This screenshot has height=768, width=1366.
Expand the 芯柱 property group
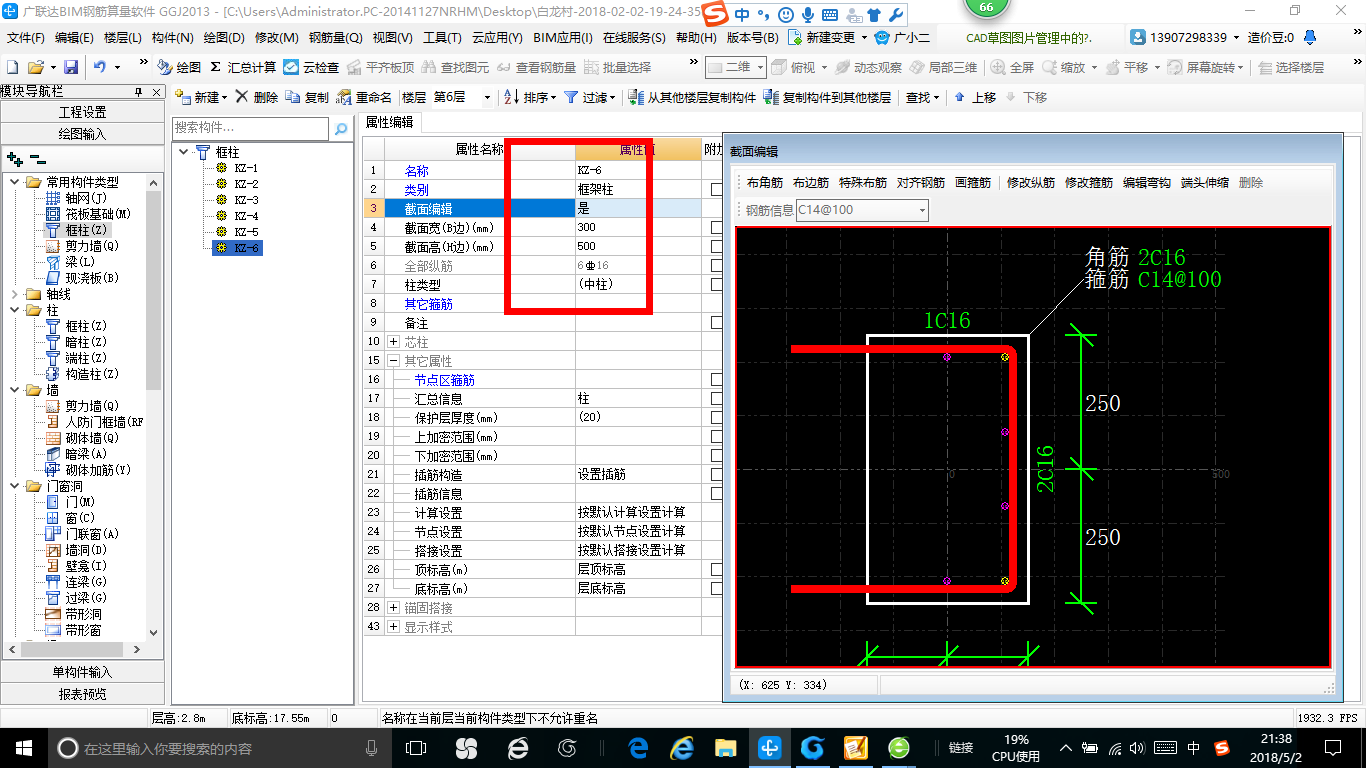(x=394, y=342)
